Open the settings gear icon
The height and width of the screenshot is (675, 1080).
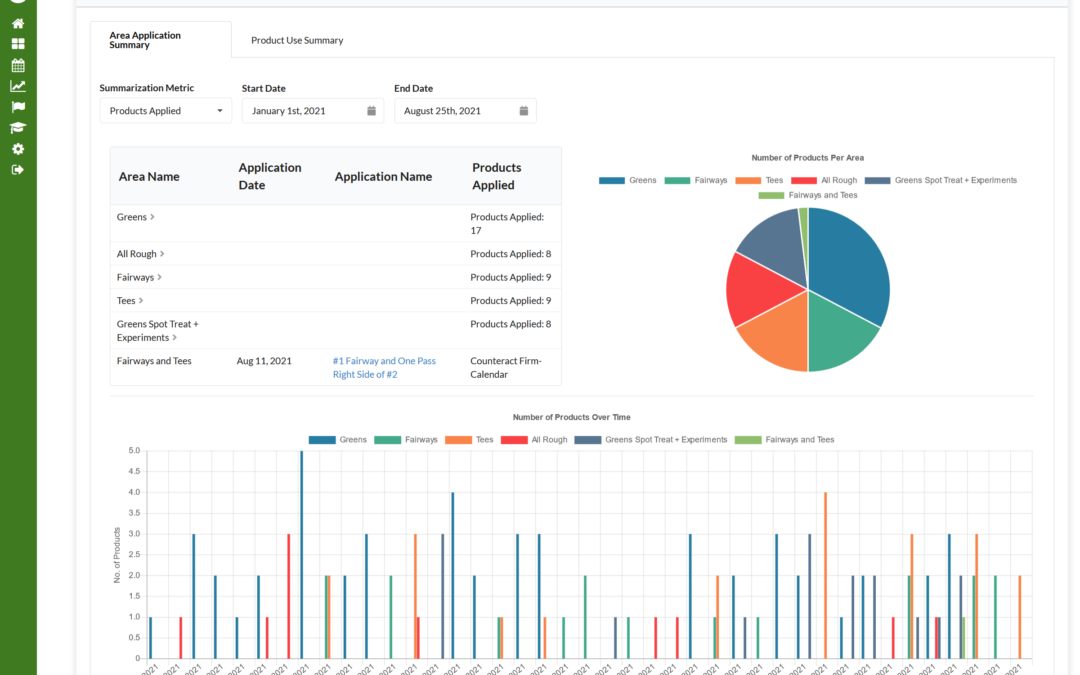coord(18,149)
